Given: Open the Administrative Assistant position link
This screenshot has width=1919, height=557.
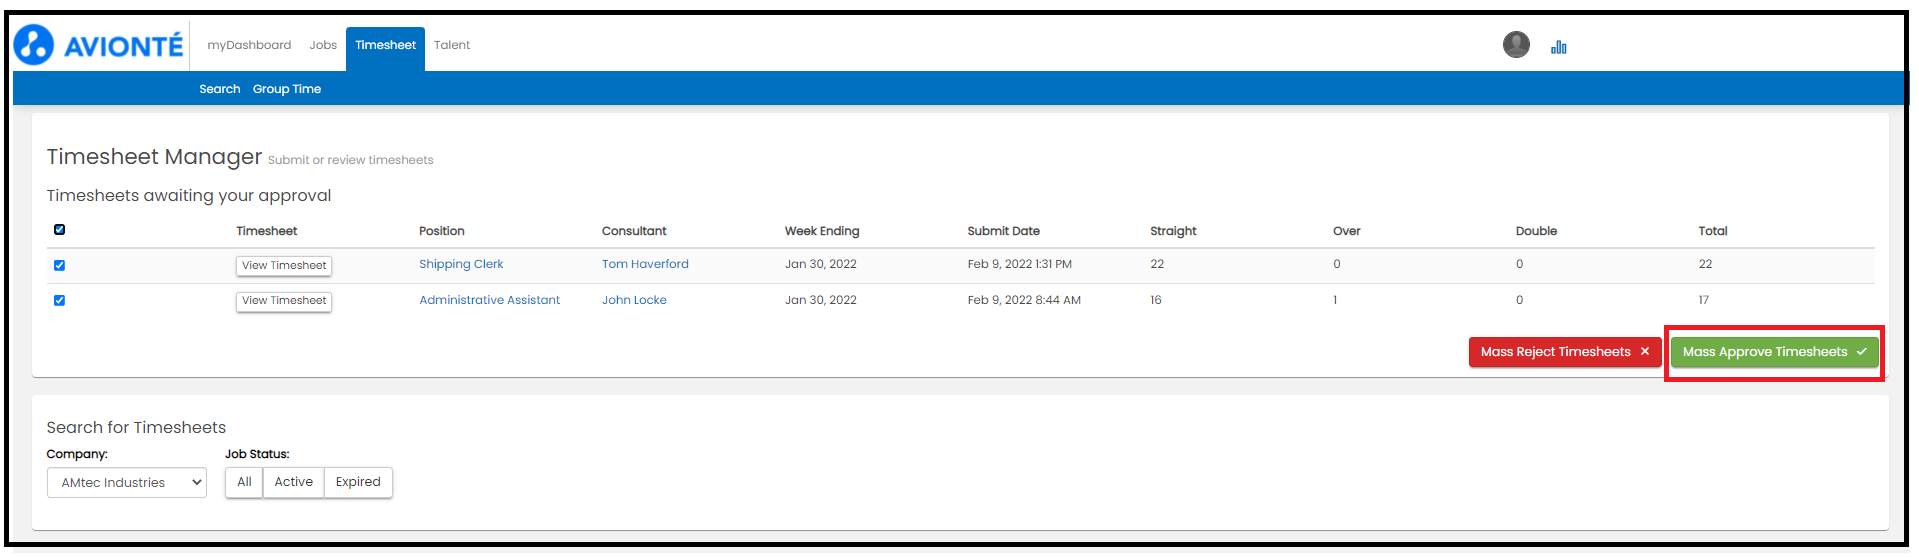Looking at the screenshot, I should coord(489,300).
